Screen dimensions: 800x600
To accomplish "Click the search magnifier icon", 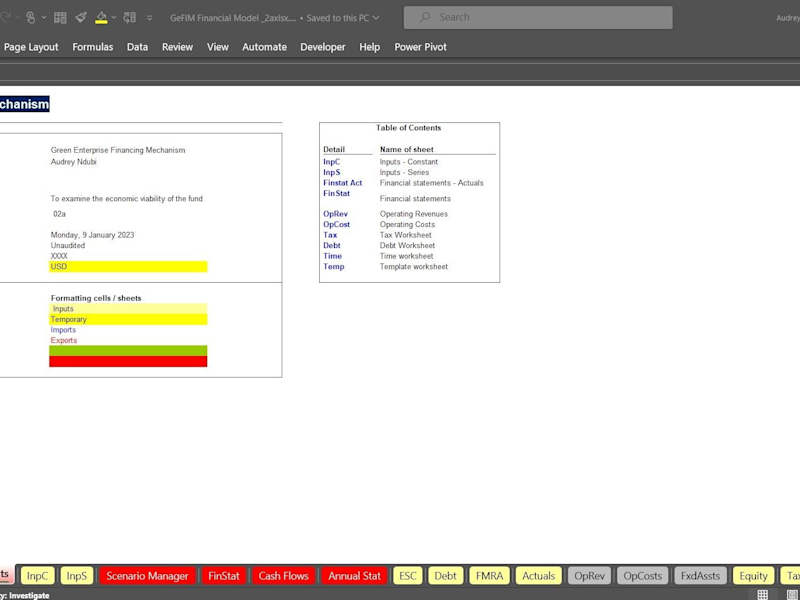I will point(424,17).
